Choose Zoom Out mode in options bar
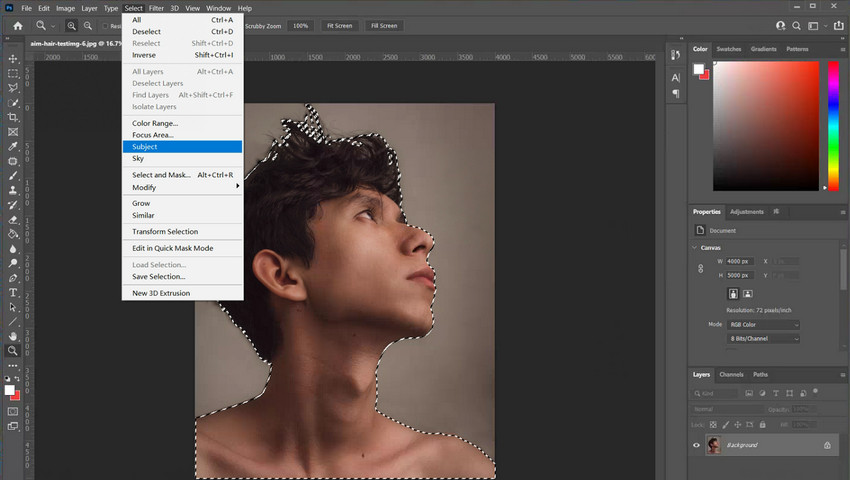850x480 pixels. (87, 25)
